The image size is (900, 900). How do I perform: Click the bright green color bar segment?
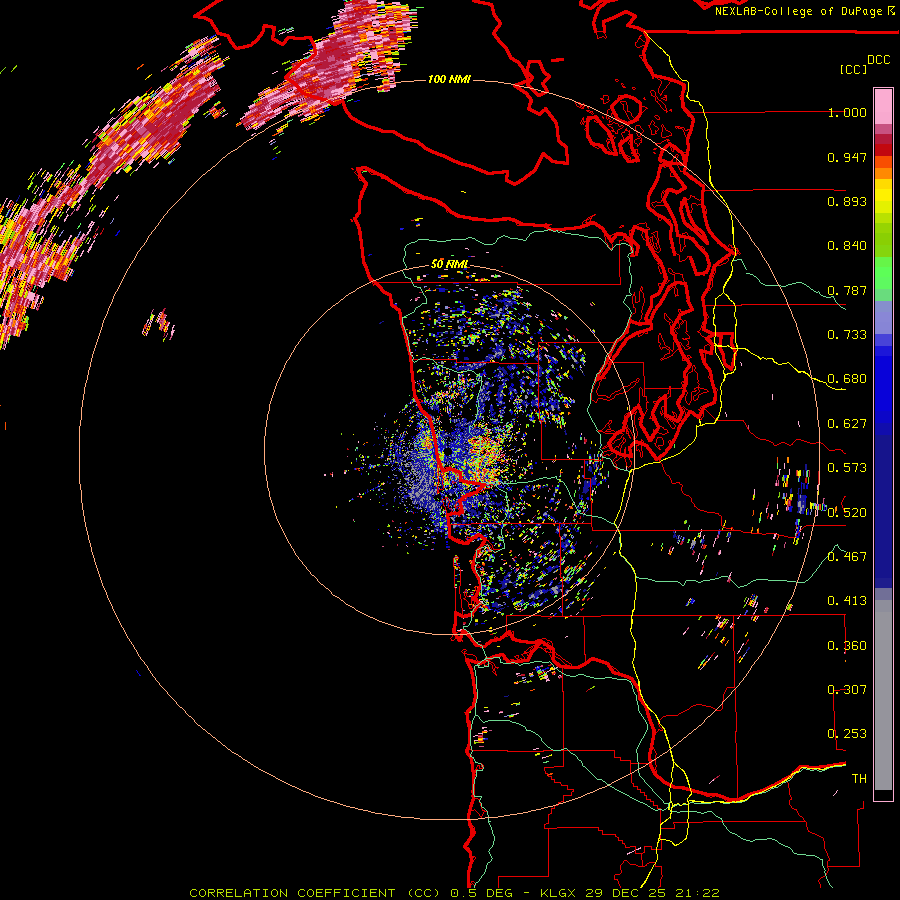tap(883, 273)
